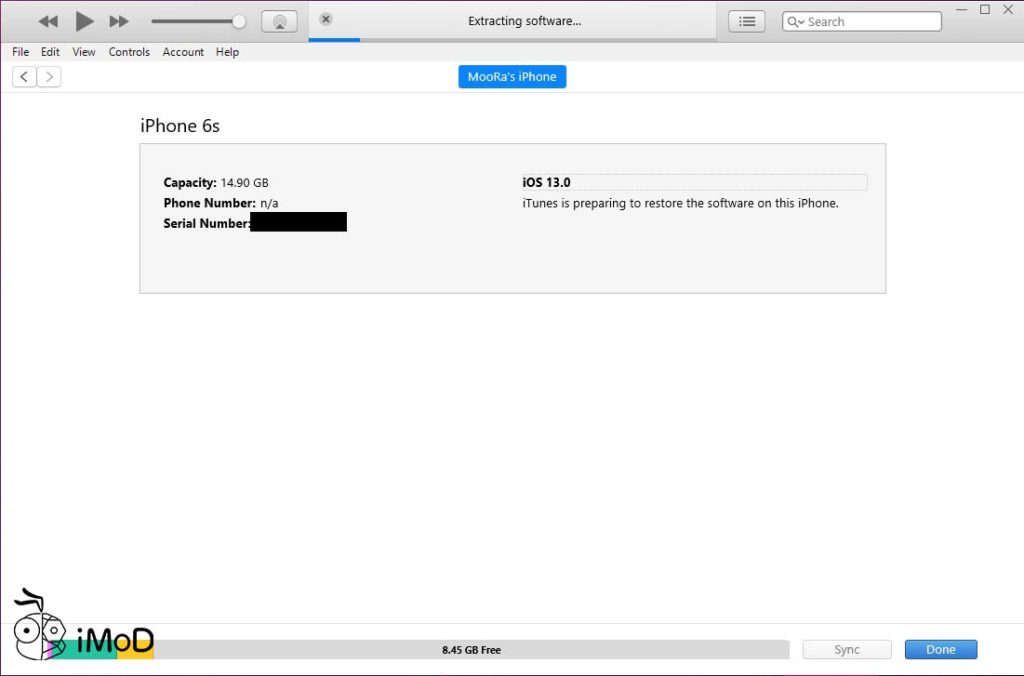Go back with the left chevron button
Viewport: 1024px width, 676px height.
click(x=24, y=77)
